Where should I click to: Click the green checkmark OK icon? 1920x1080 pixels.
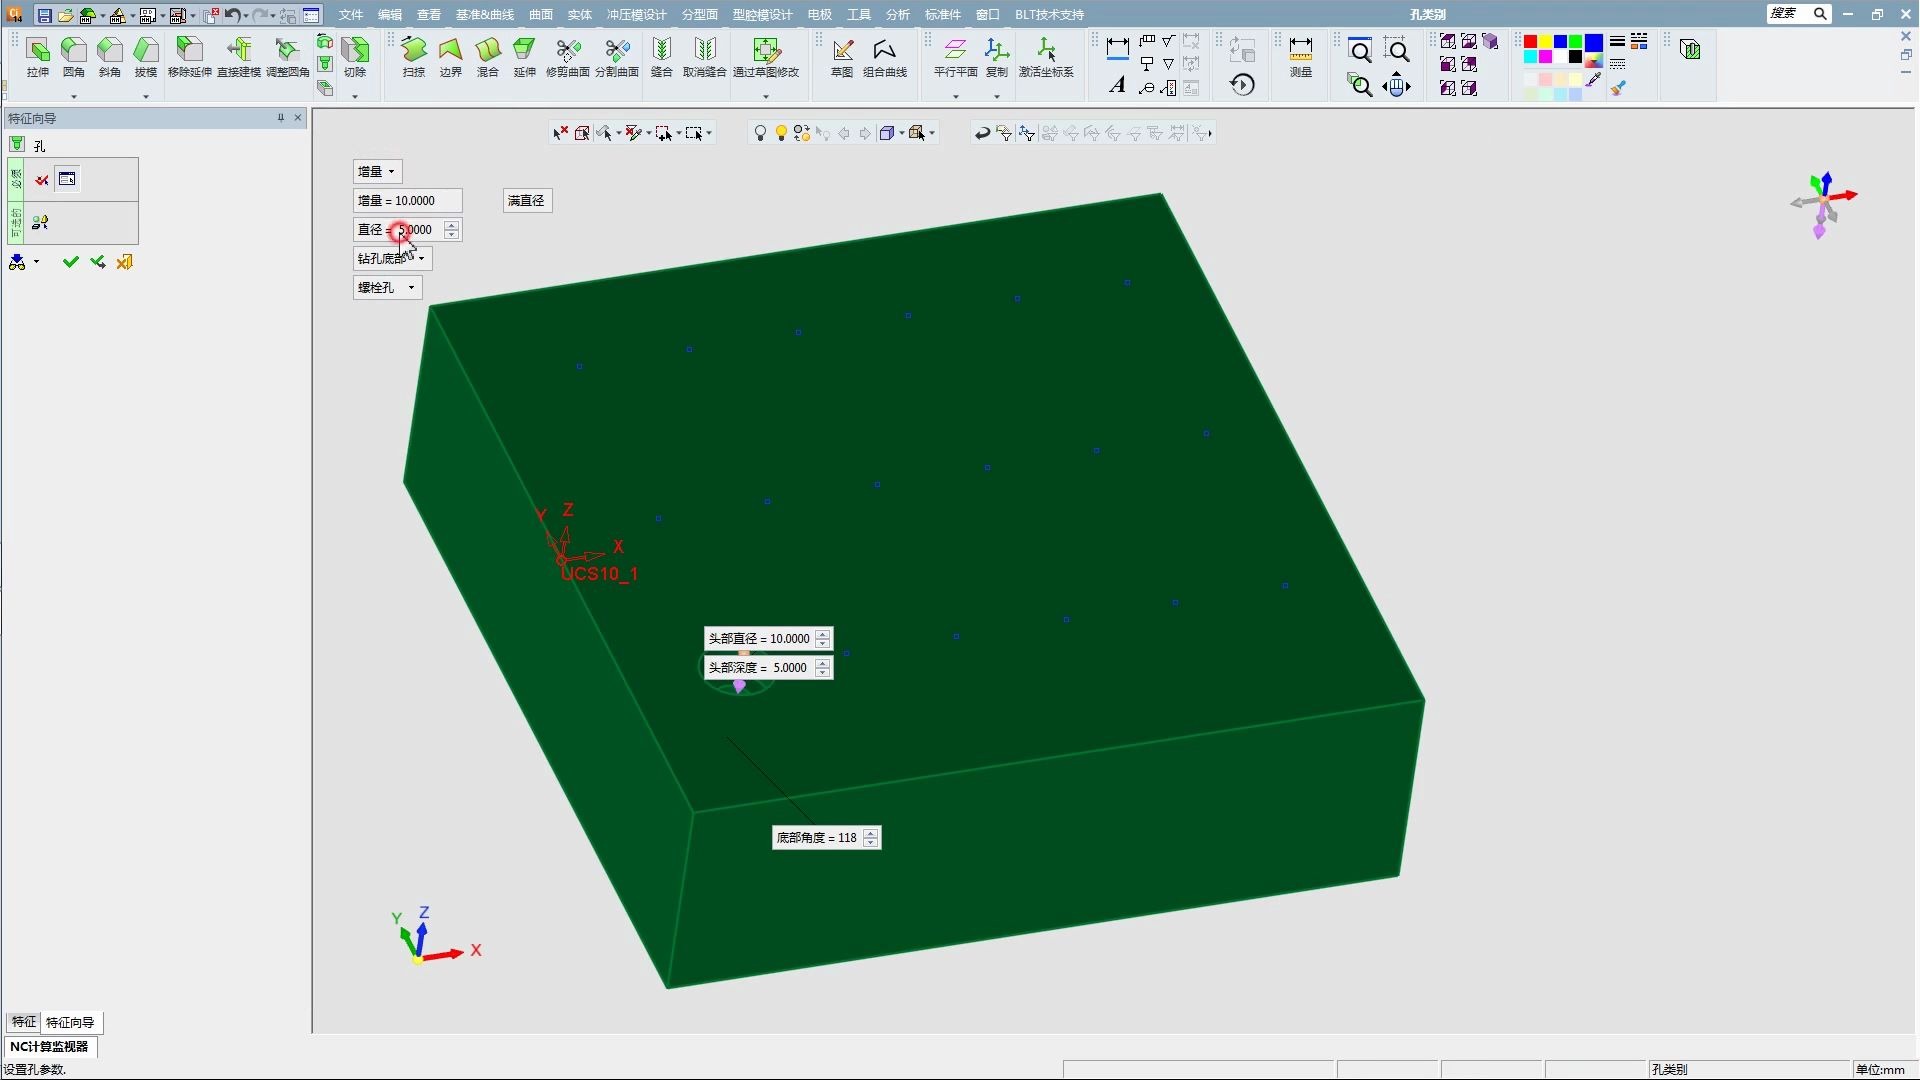click(70, 262)
